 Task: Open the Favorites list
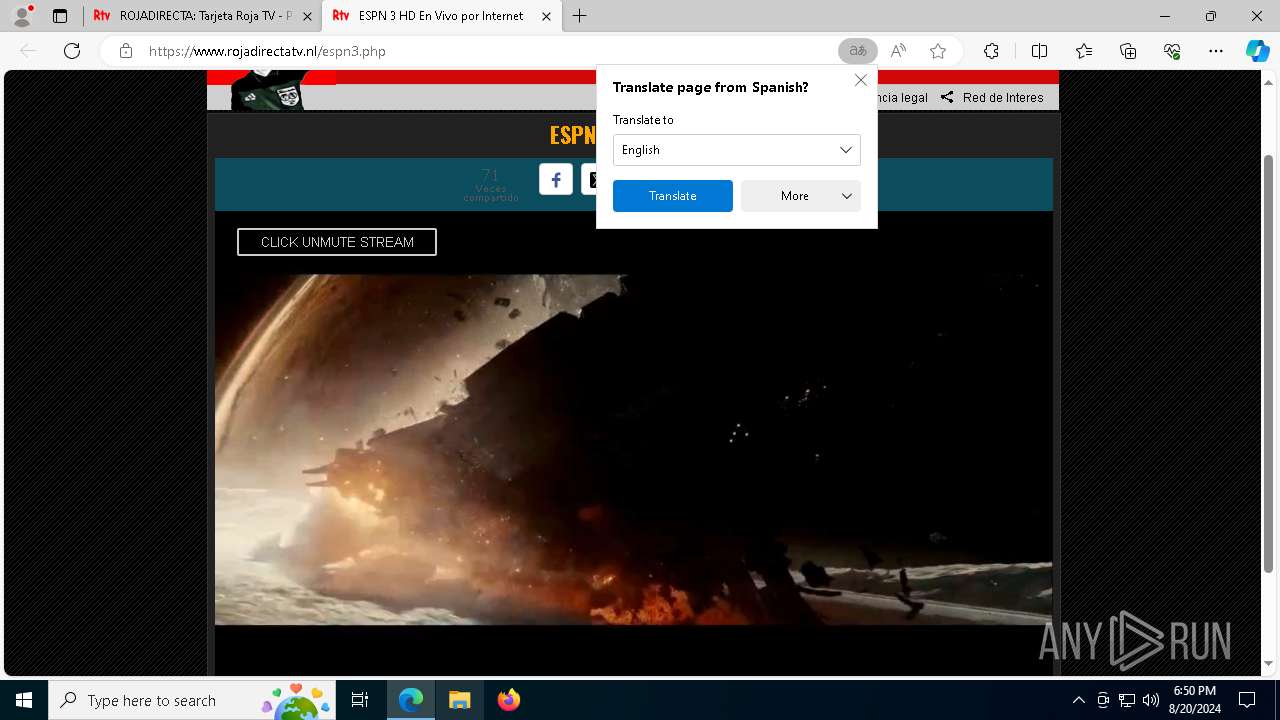coord(1084,51)
